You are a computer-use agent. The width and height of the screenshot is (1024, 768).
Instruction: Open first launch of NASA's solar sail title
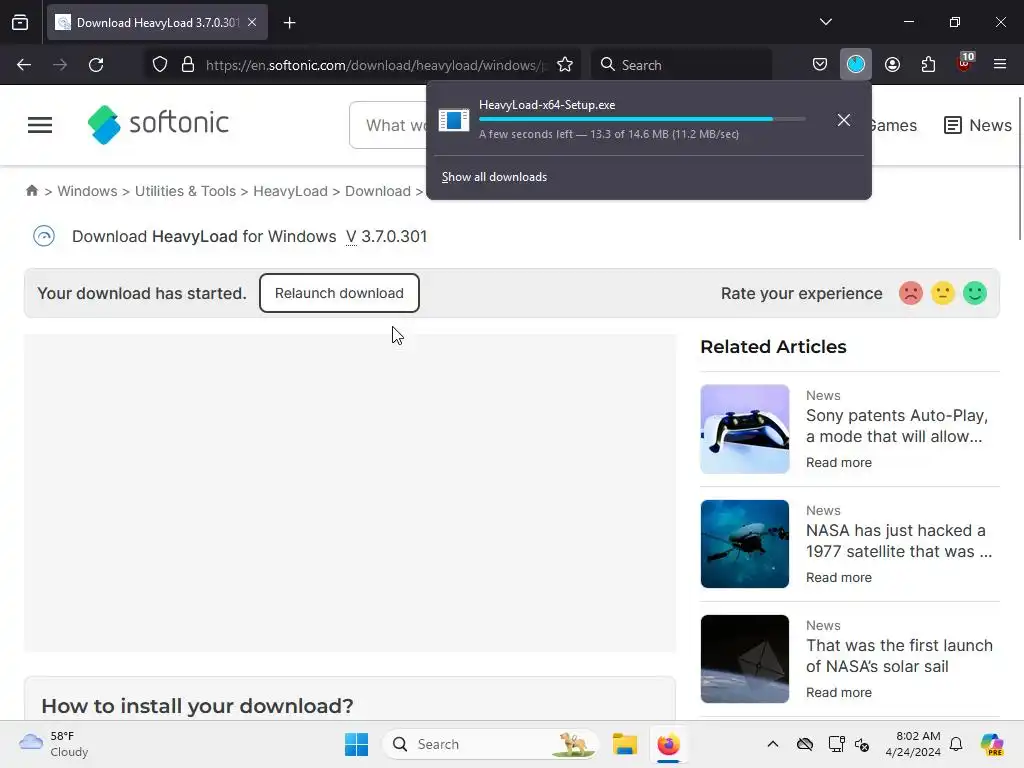coord(899,656)
